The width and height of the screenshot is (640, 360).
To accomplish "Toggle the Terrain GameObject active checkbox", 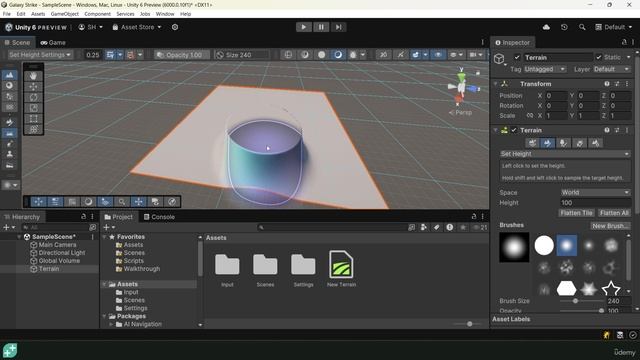I will tap(517, 58).
